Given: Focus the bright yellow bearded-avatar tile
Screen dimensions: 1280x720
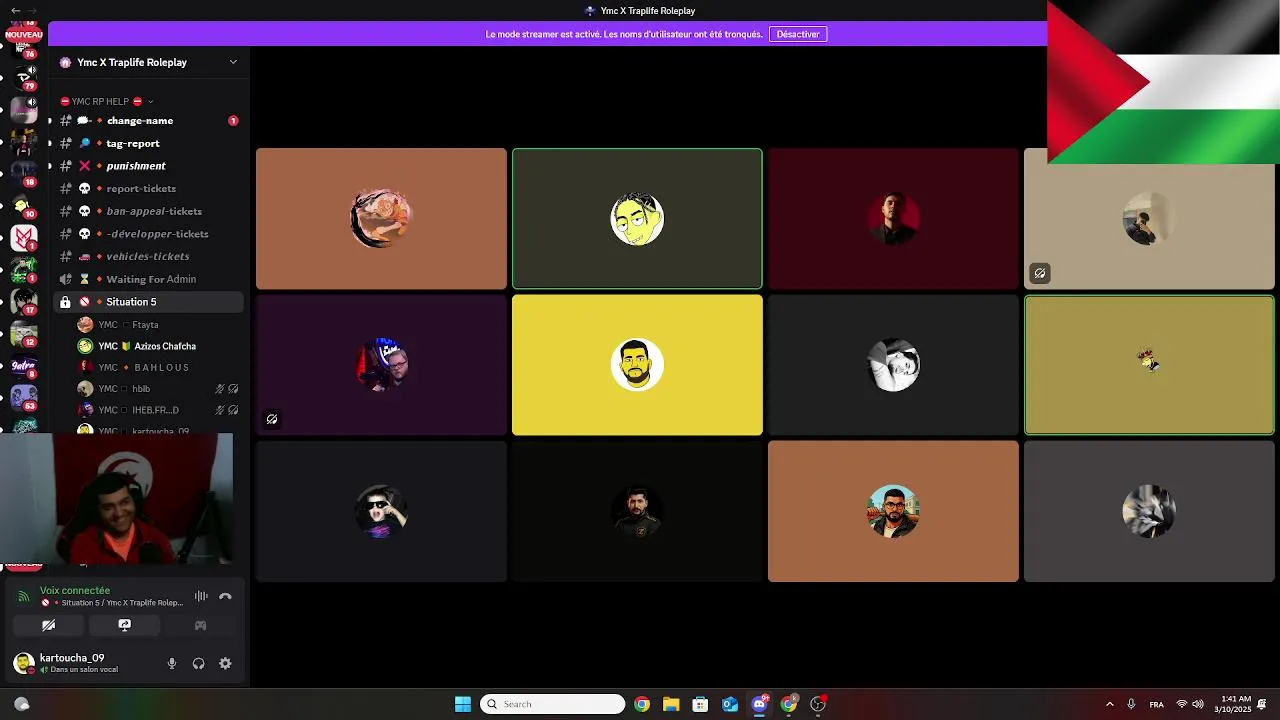Looking at the screenshot, I should (637, 365).
